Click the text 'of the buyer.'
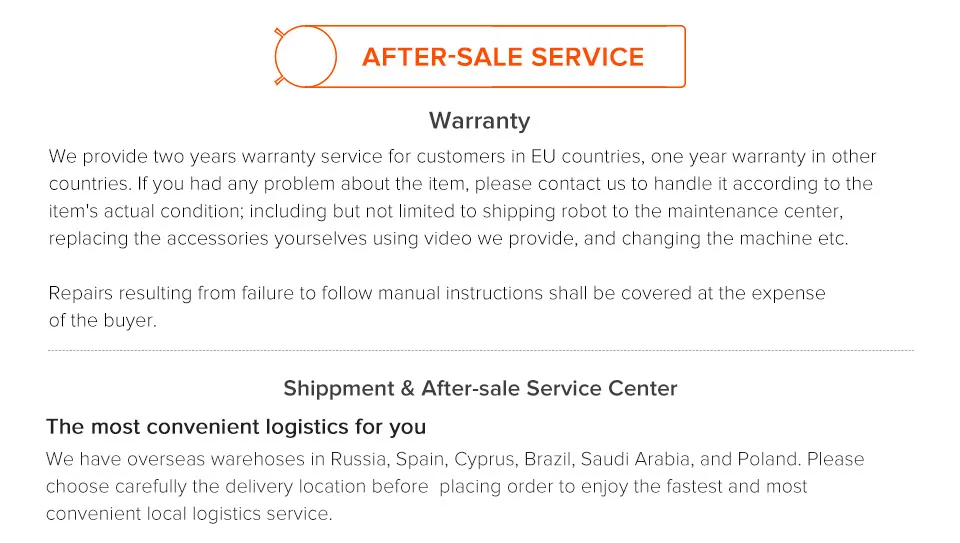 [103, 320]
